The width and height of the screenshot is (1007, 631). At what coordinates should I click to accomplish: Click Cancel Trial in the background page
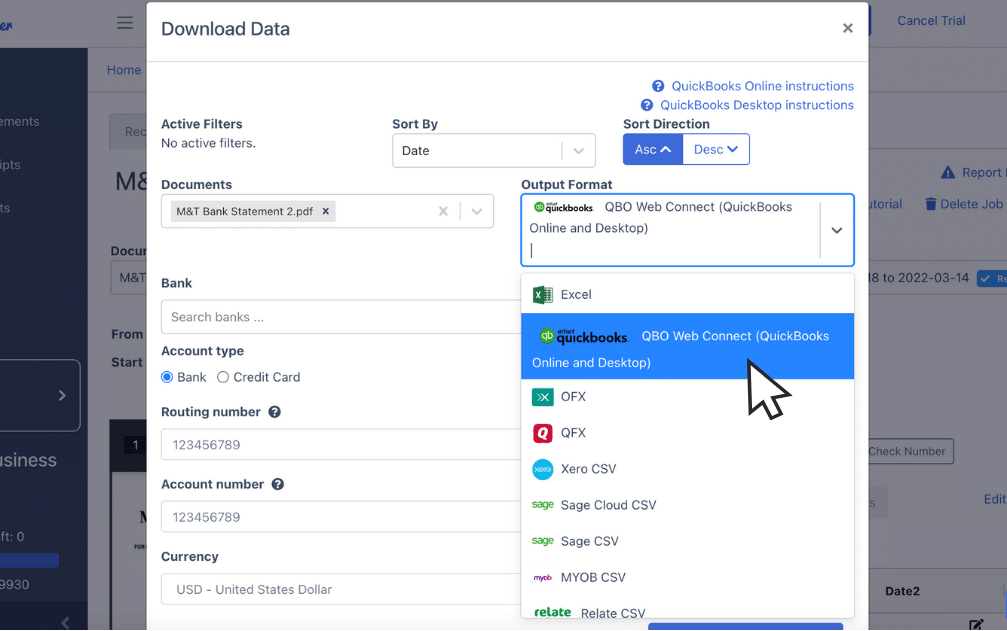click(x=931, y=21)
